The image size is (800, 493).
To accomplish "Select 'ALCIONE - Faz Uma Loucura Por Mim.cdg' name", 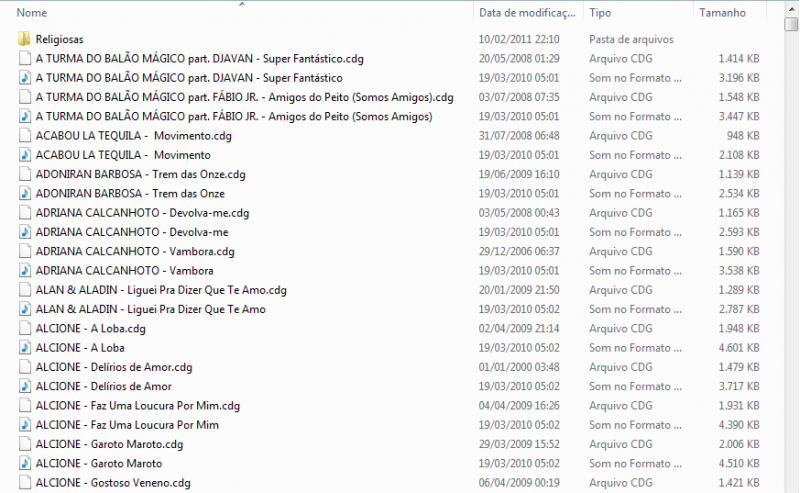I will click(x=138, y=406).
